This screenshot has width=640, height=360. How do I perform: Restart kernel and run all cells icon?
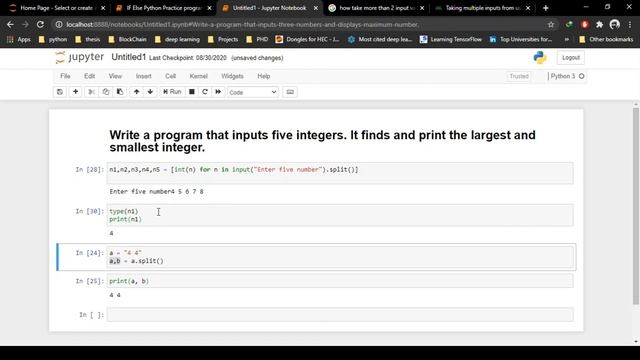pyautogui.click(x=218, y=92)
